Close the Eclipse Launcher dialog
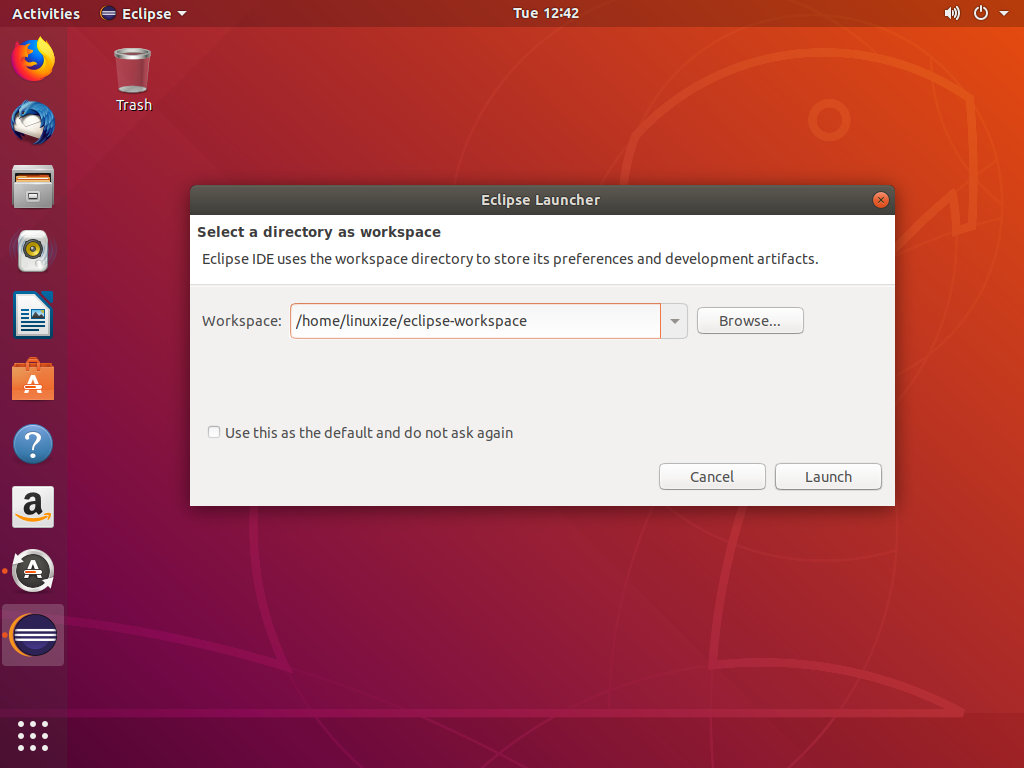The image size is (1024, 768). [x=880, y=200]
